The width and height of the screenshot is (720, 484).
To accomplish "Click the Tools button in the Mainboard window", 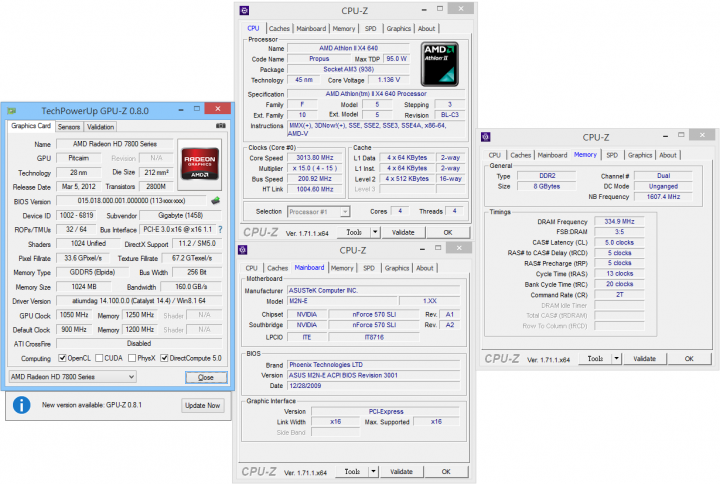I will pyautogui.click(x=352, y=472).
